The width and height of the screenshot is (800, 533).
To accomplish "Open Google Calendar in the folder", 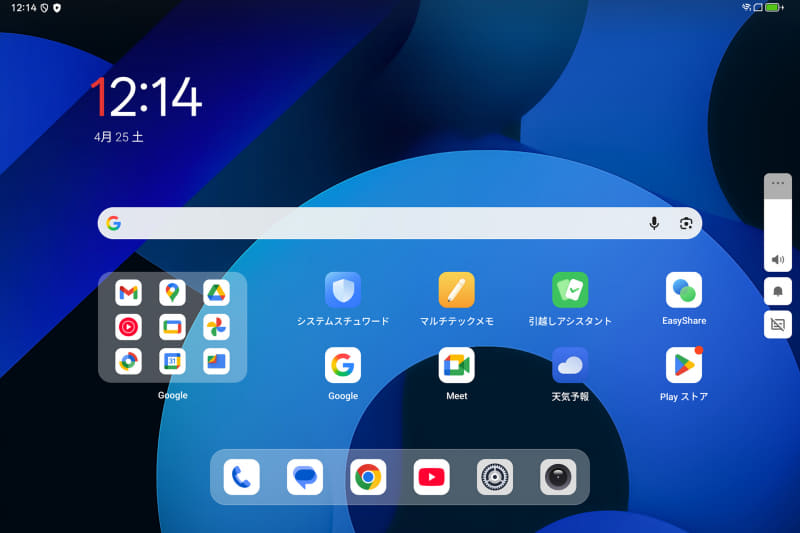I will tap(172, 361).
